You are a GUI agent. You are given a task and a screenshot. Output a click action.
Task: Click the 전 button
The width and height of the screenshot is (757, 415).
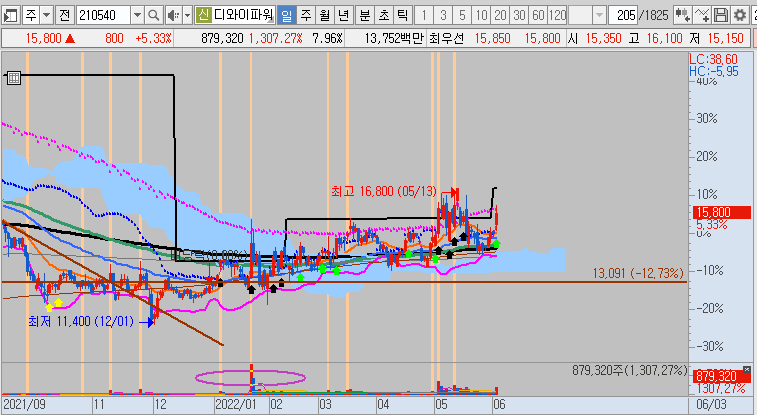point(64,15)
